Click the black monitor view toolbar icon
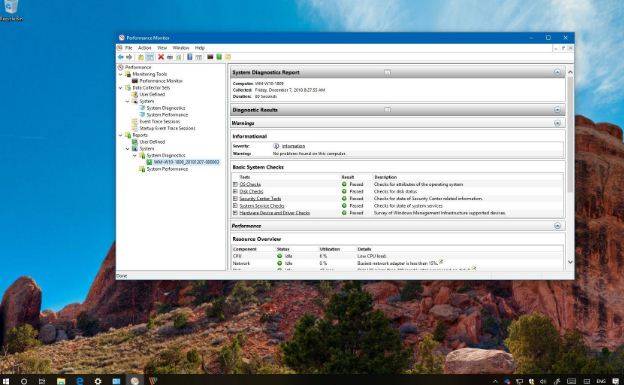Viewport: 624px width, 385px height. click(210, 57)
